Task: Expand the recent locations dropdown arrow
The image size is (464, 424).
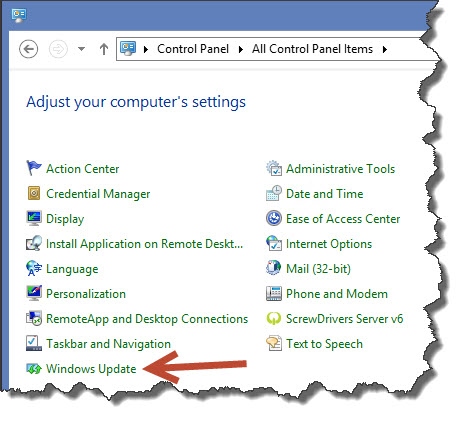Action: [81, 49]
